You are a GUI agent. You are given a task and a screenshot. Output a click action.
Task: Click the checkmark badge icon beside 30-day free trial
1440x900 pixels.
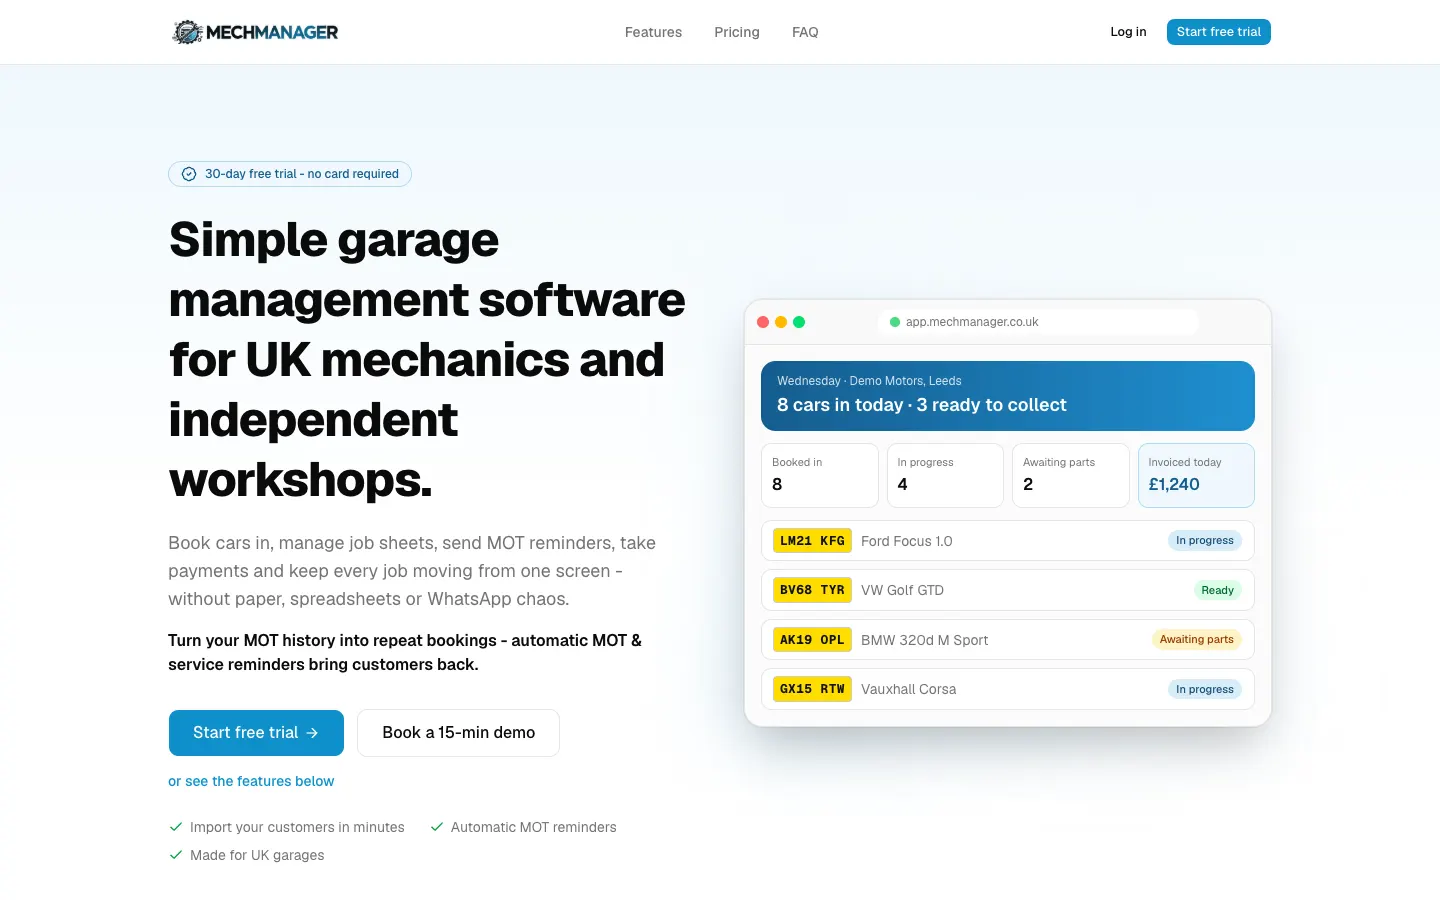point(189,174)
